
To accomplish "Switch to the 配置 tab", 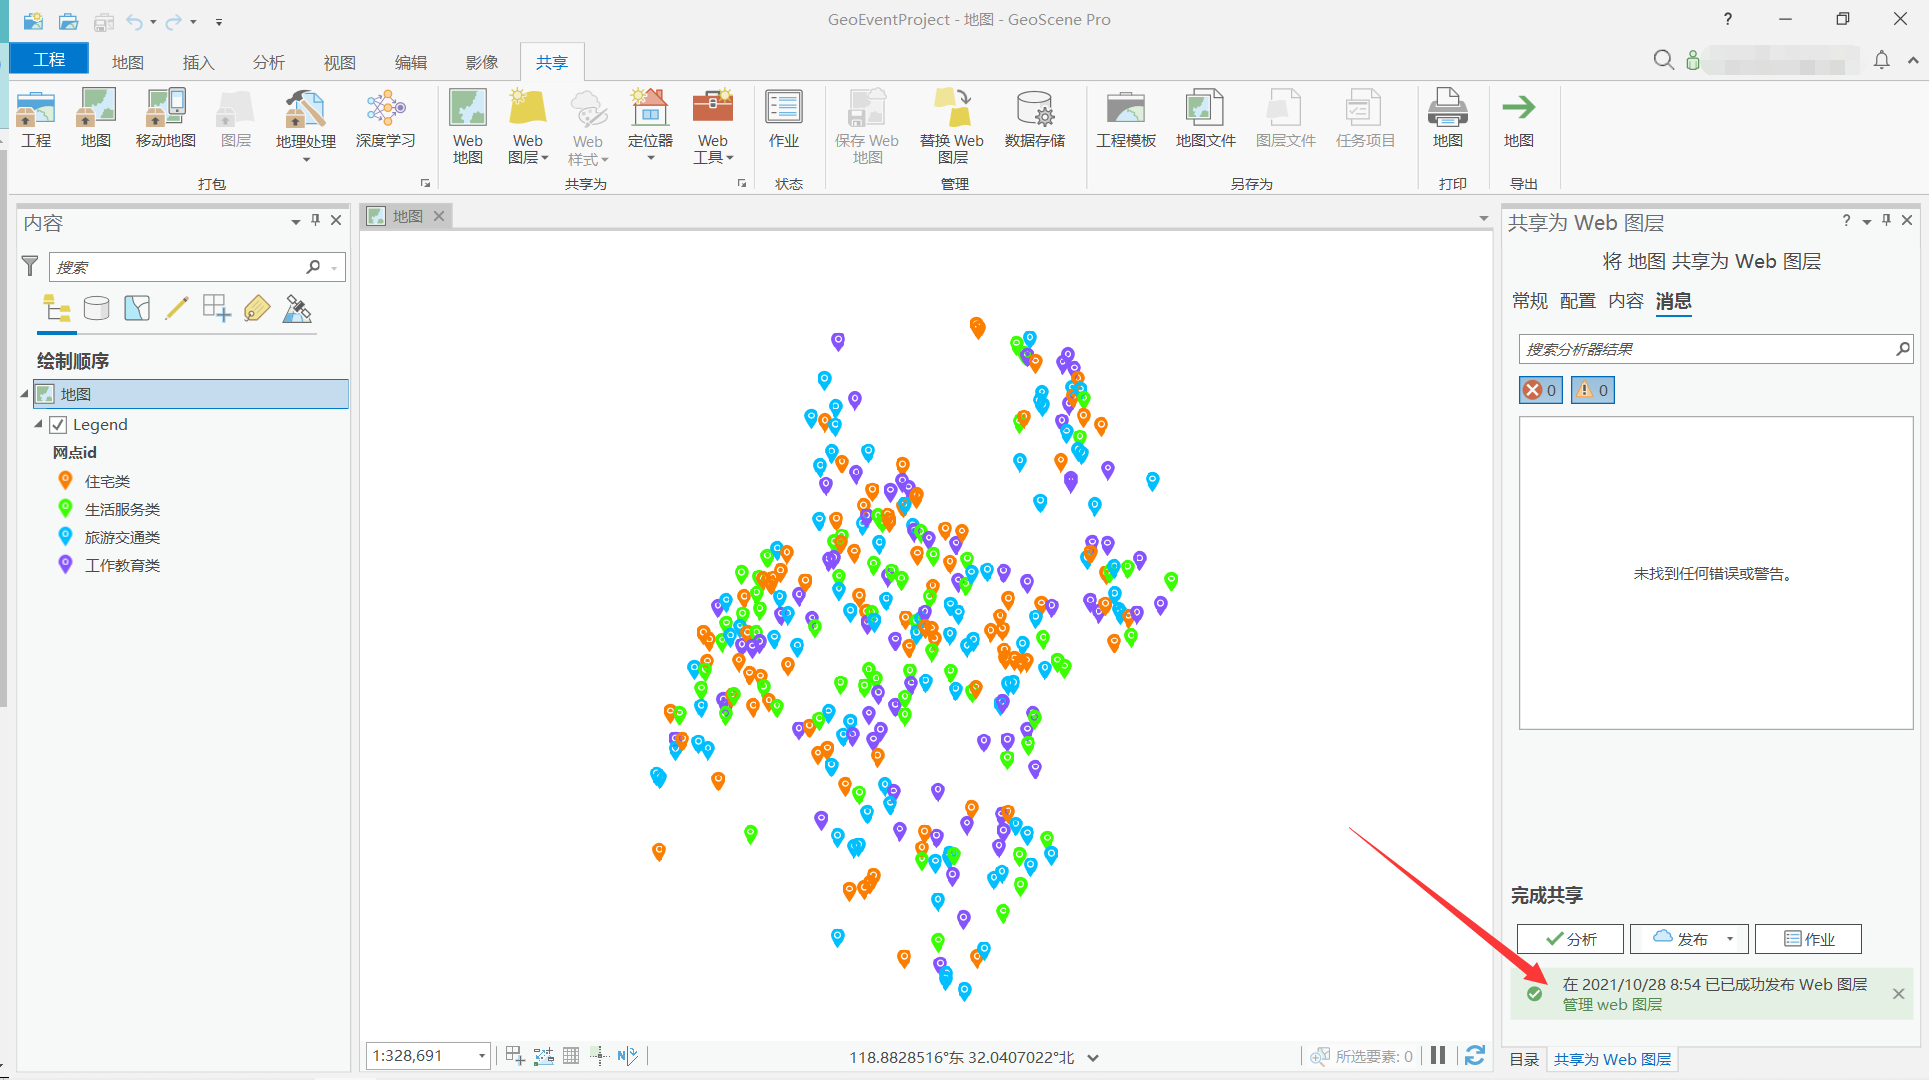I will (x=1578, y=301).
